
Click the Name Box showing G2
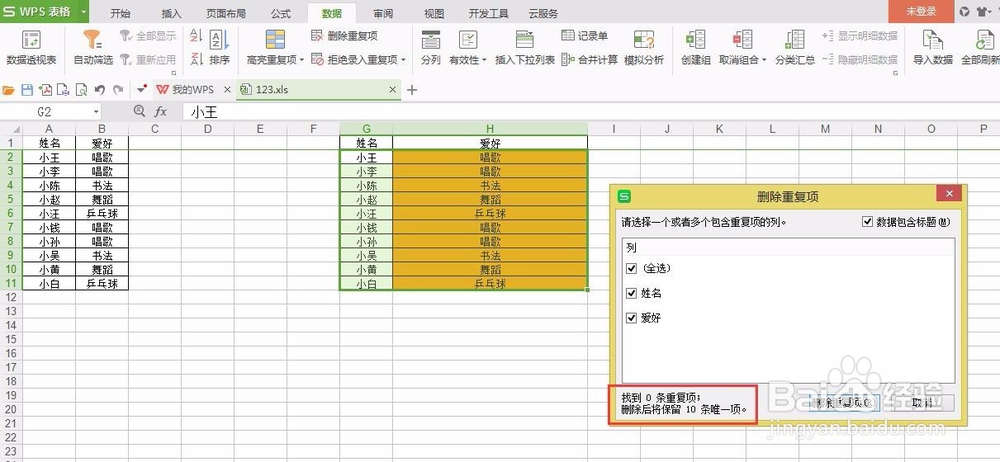pyautogui.click(x=44, y=112)
